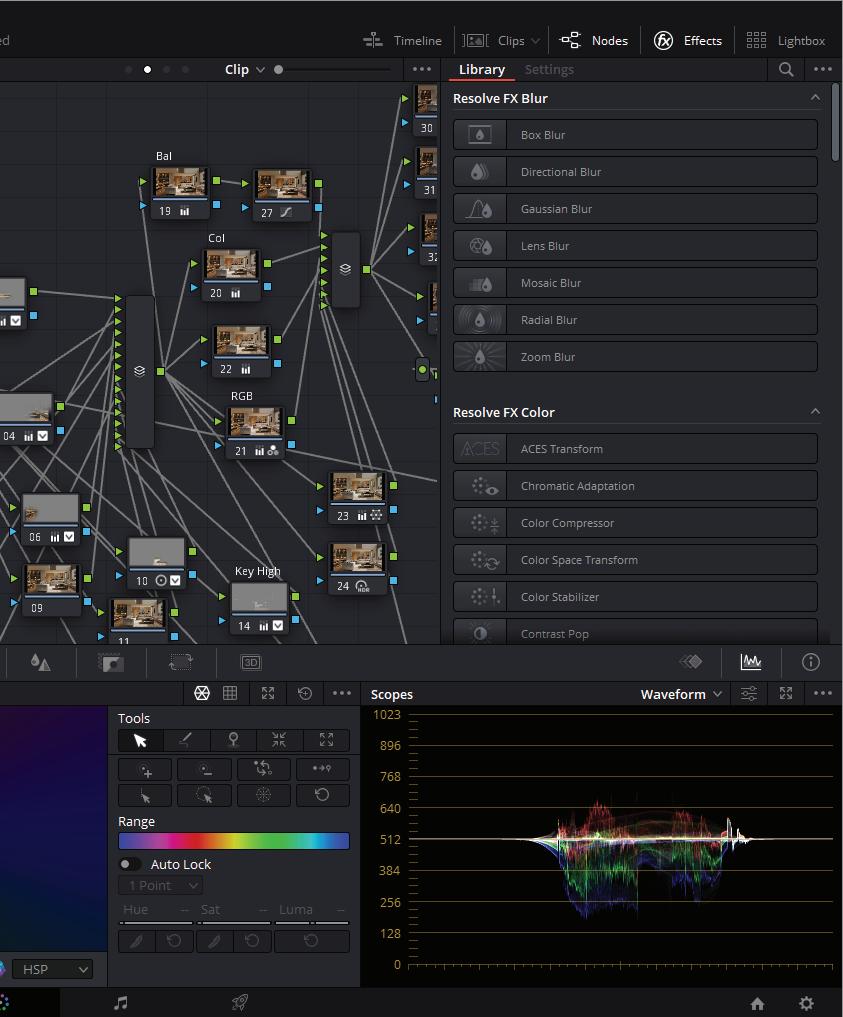
Task: Open the Stereoscopic 3D palette
Action: tap(251, 662)
